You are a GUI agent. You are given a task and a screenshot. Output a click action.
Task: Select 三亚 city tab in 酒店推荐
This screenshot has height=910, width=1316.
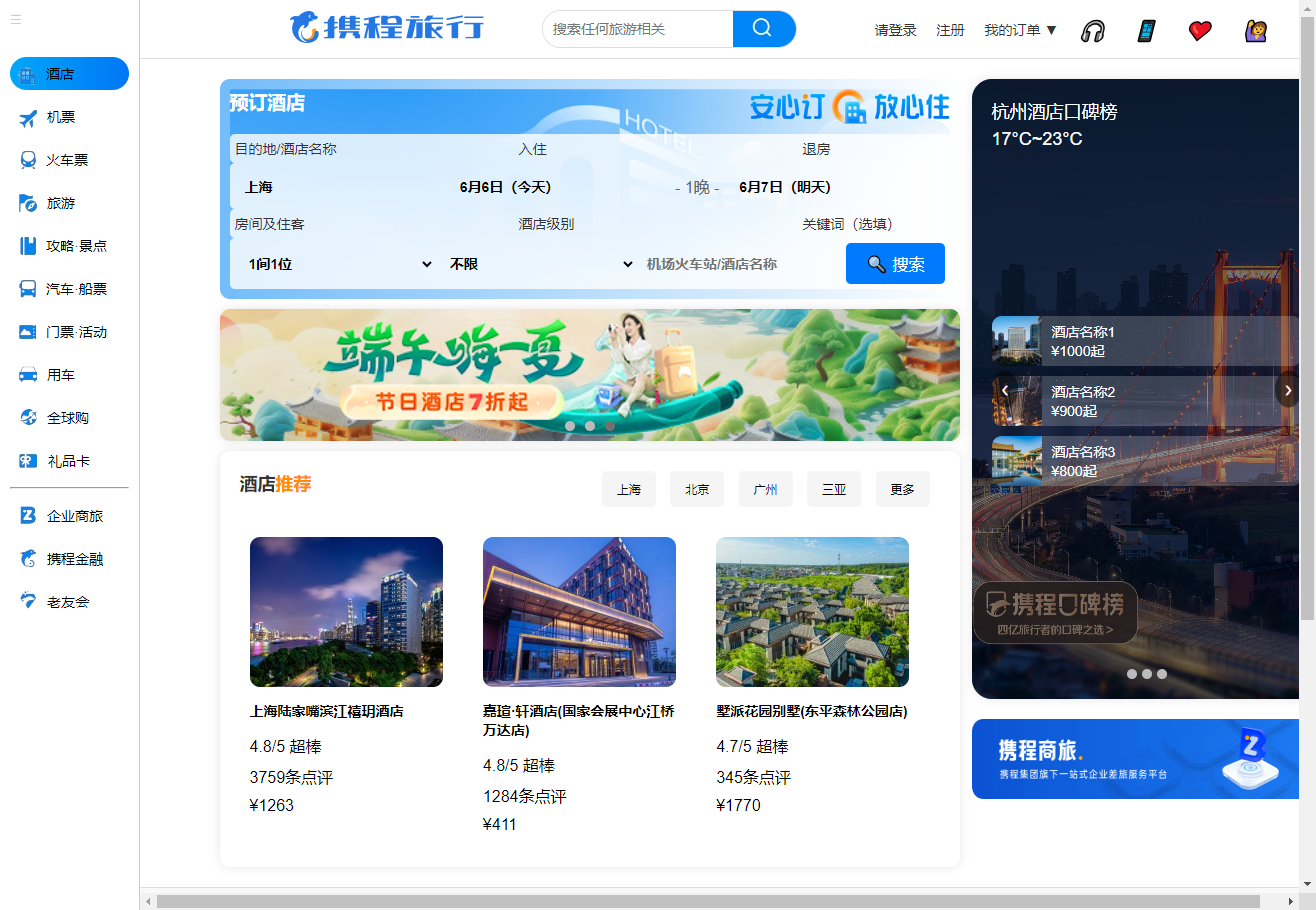pos(834,489)
